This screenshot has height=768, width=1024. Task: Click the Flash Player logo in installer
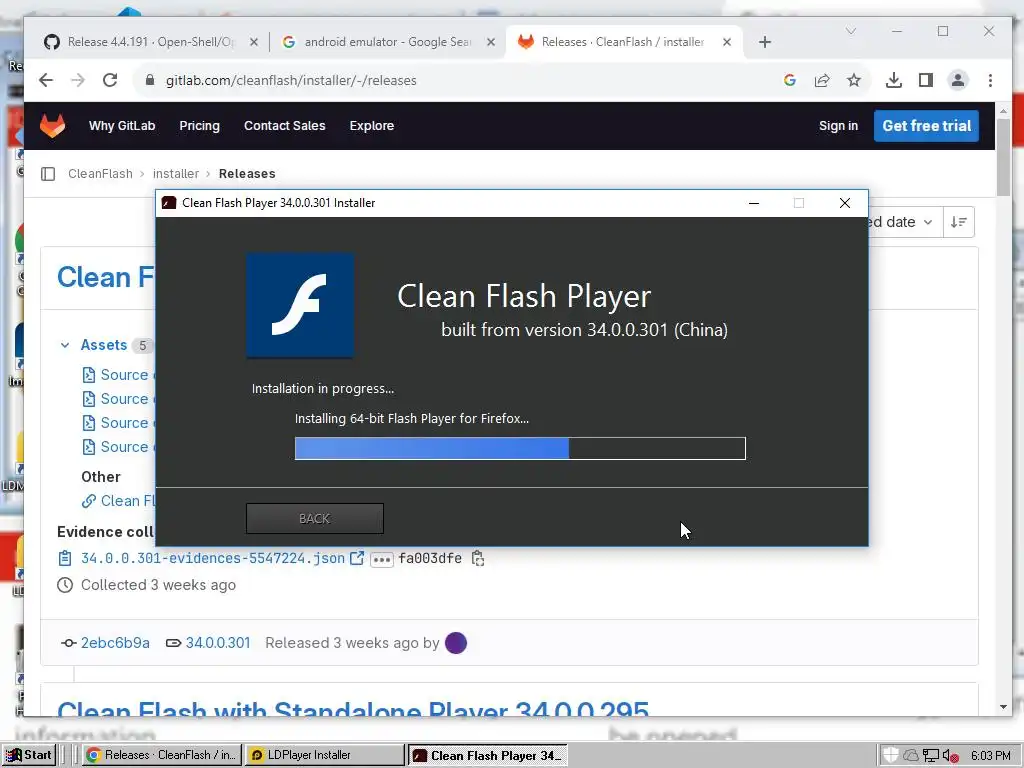pos(300,305)
